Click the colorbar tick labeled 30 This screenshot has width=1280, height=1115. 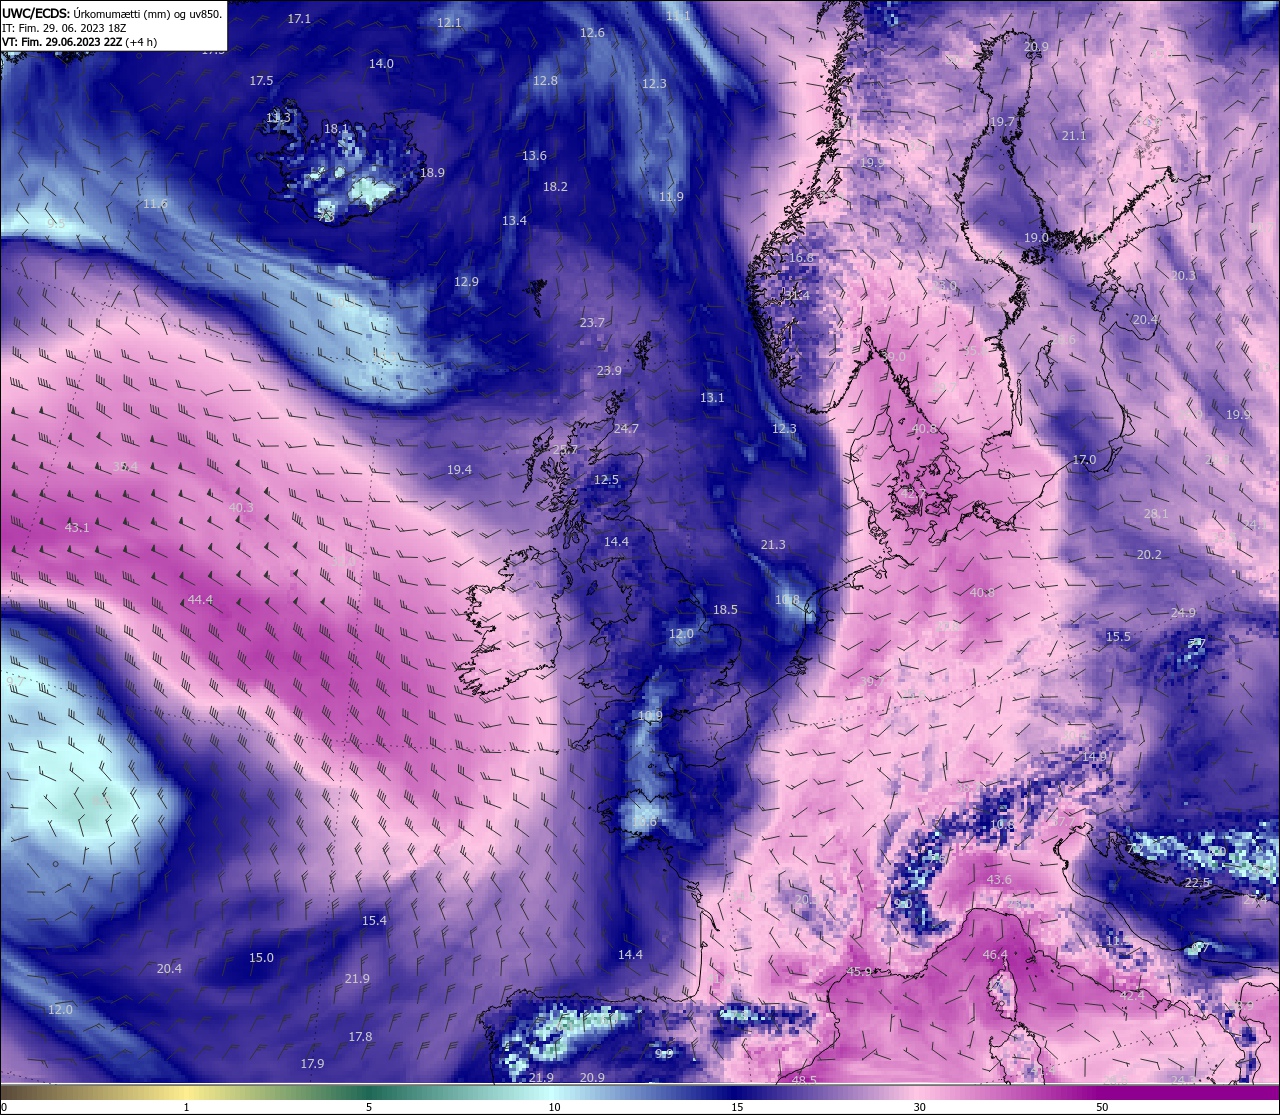[x=919, y=1107]
